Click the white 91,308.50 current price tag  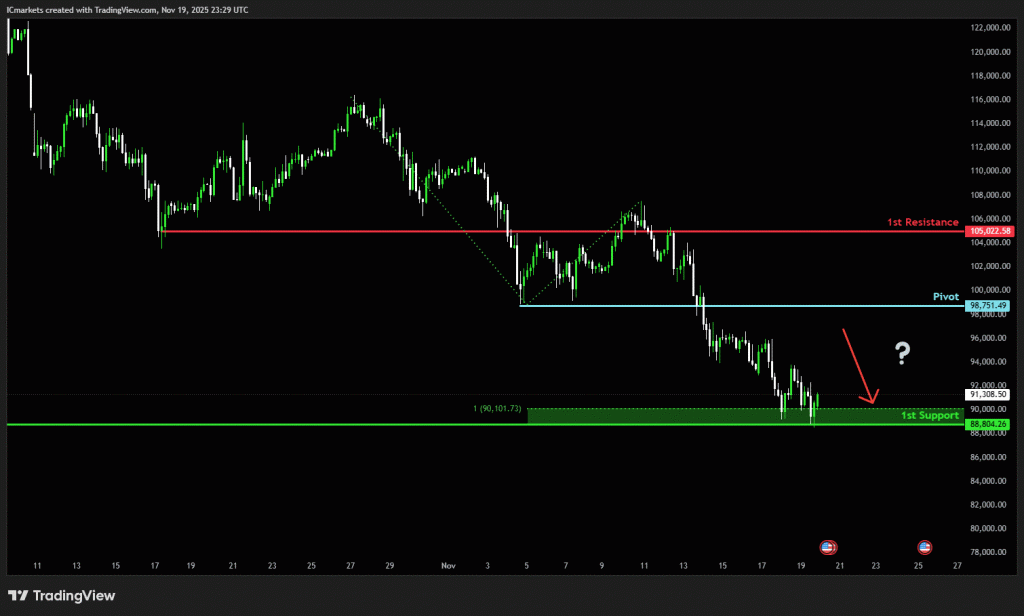click(x=989, y=395)
